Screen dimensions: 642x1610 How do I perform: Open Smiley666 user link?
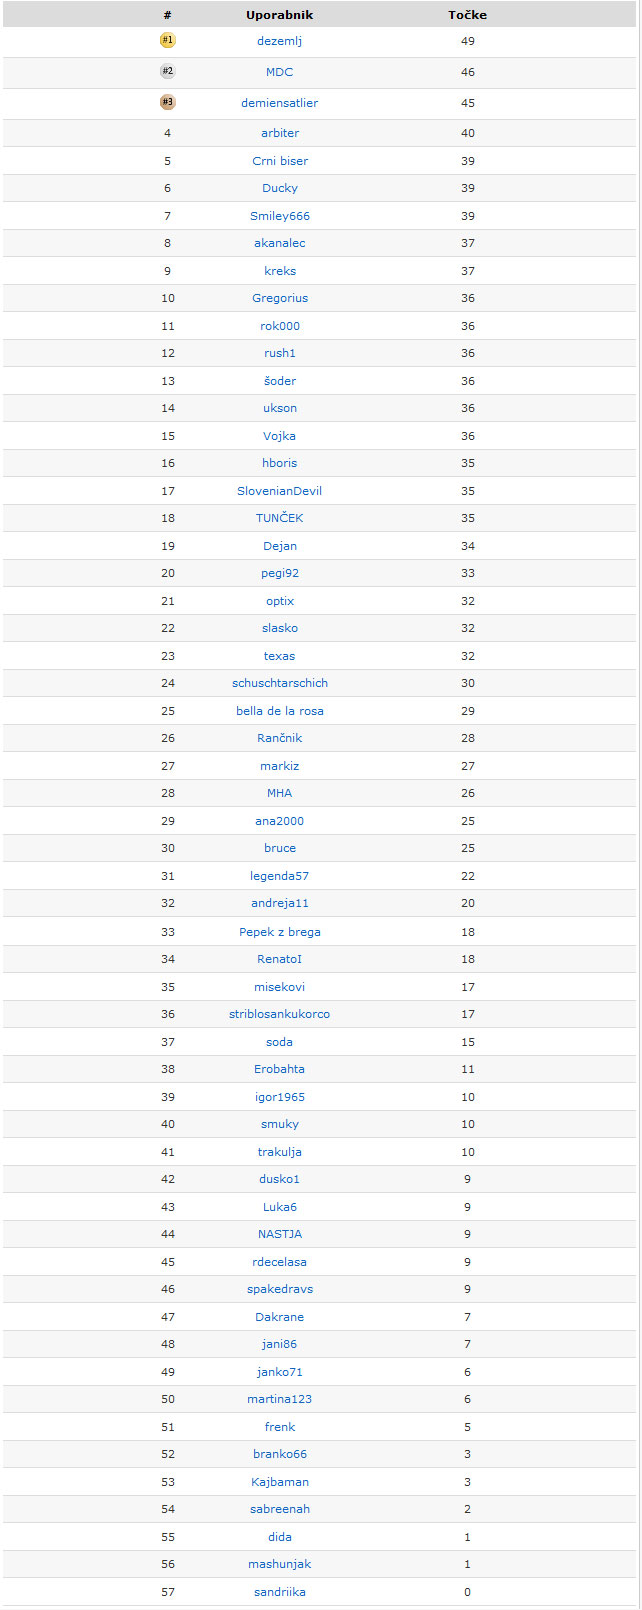pos(280,216)
